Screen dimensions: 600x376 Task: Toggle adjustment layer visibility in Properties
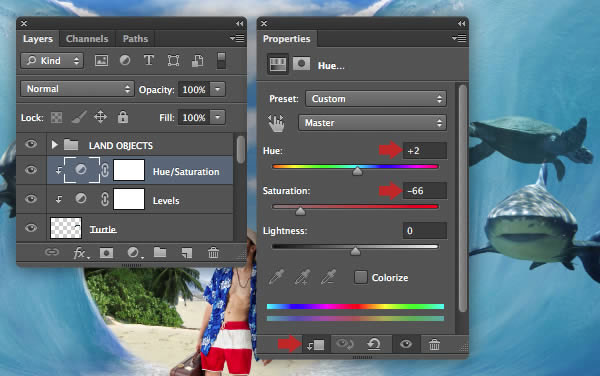(406, 345)
